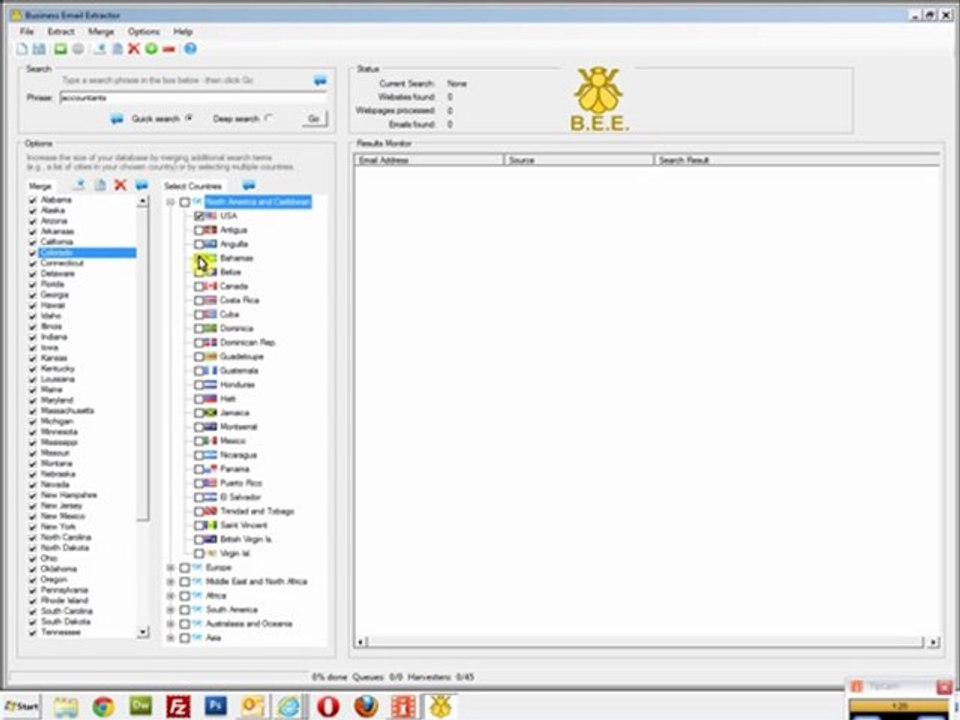
Task: Expand the Africa tree node
Action: 171,596
